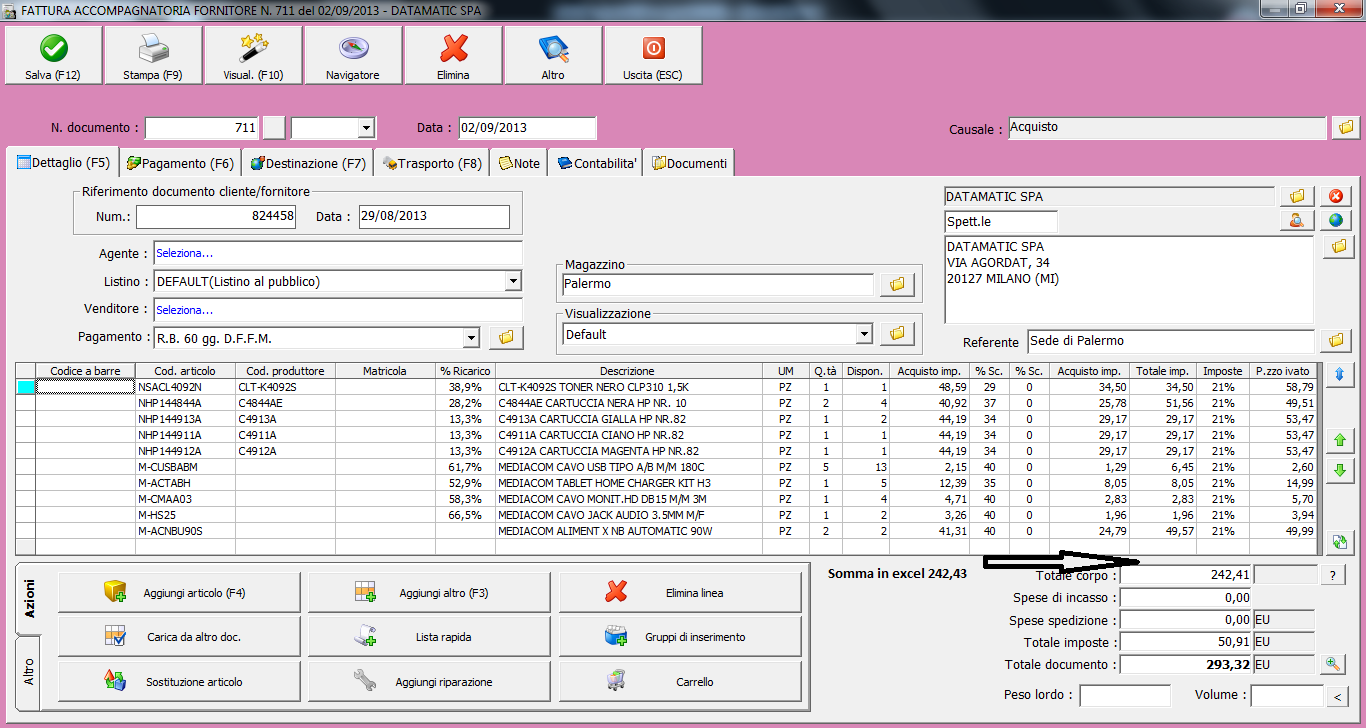This screenshot has width=1366, height=728.
Task: Expand the Pagamento R.B. 60 gg. dropdown
Action: [470, 338]
